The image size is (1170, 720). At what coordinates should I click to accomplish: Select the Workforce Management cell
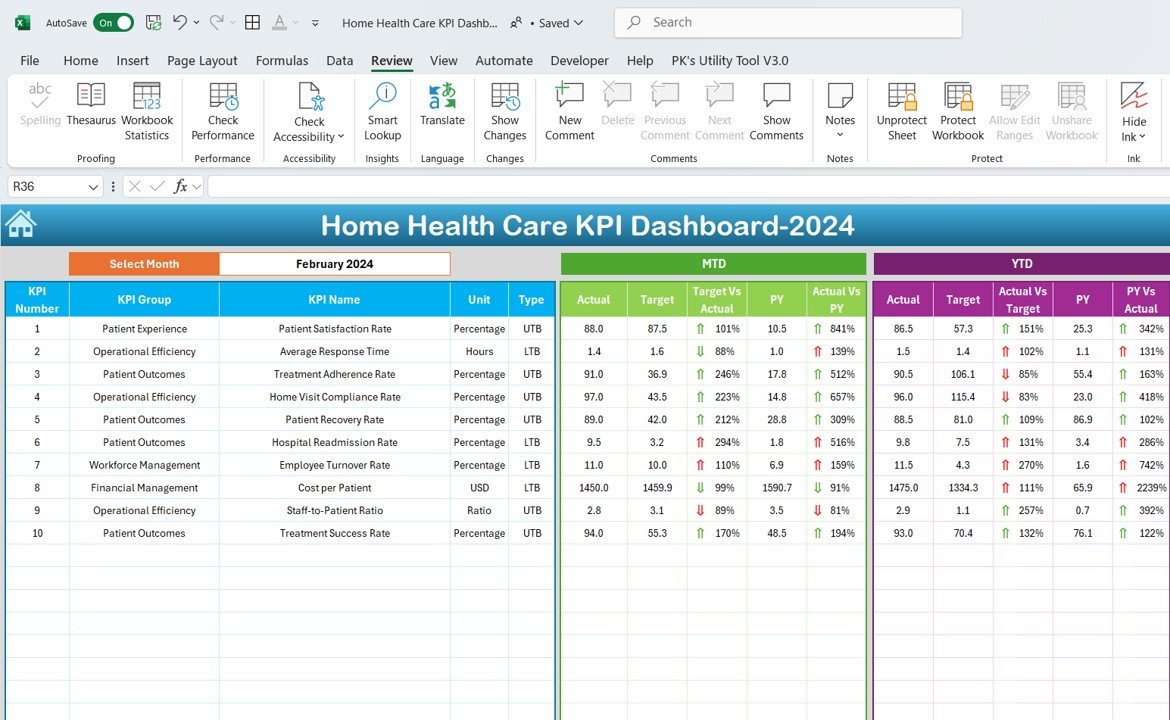144,466
